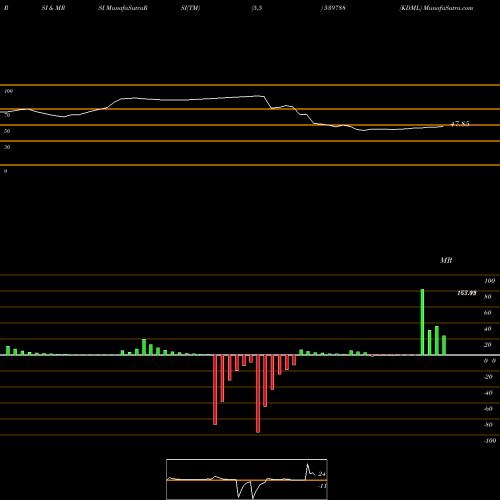Click the "24" label in mini chart
This screenshot has height=500, width=500.
pyautogui.click(x=322, y=474)
